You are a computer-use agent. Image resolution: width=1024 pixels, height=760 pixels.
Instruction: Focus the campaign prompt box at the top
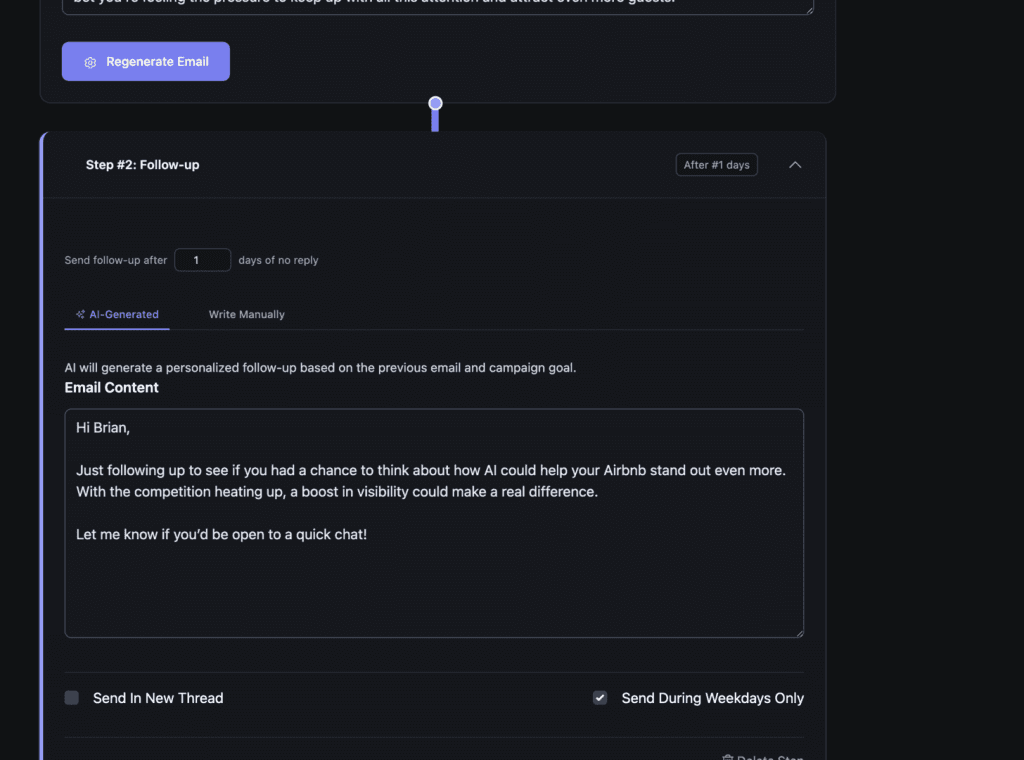pyautogui.click(x=437, y=5)
